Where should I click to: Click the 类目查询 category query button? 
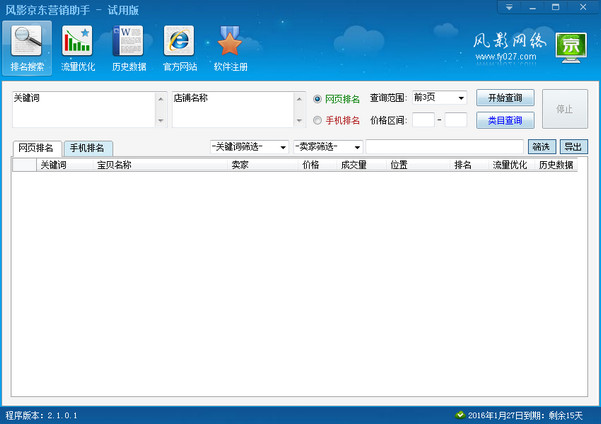(x=505, y=120)
